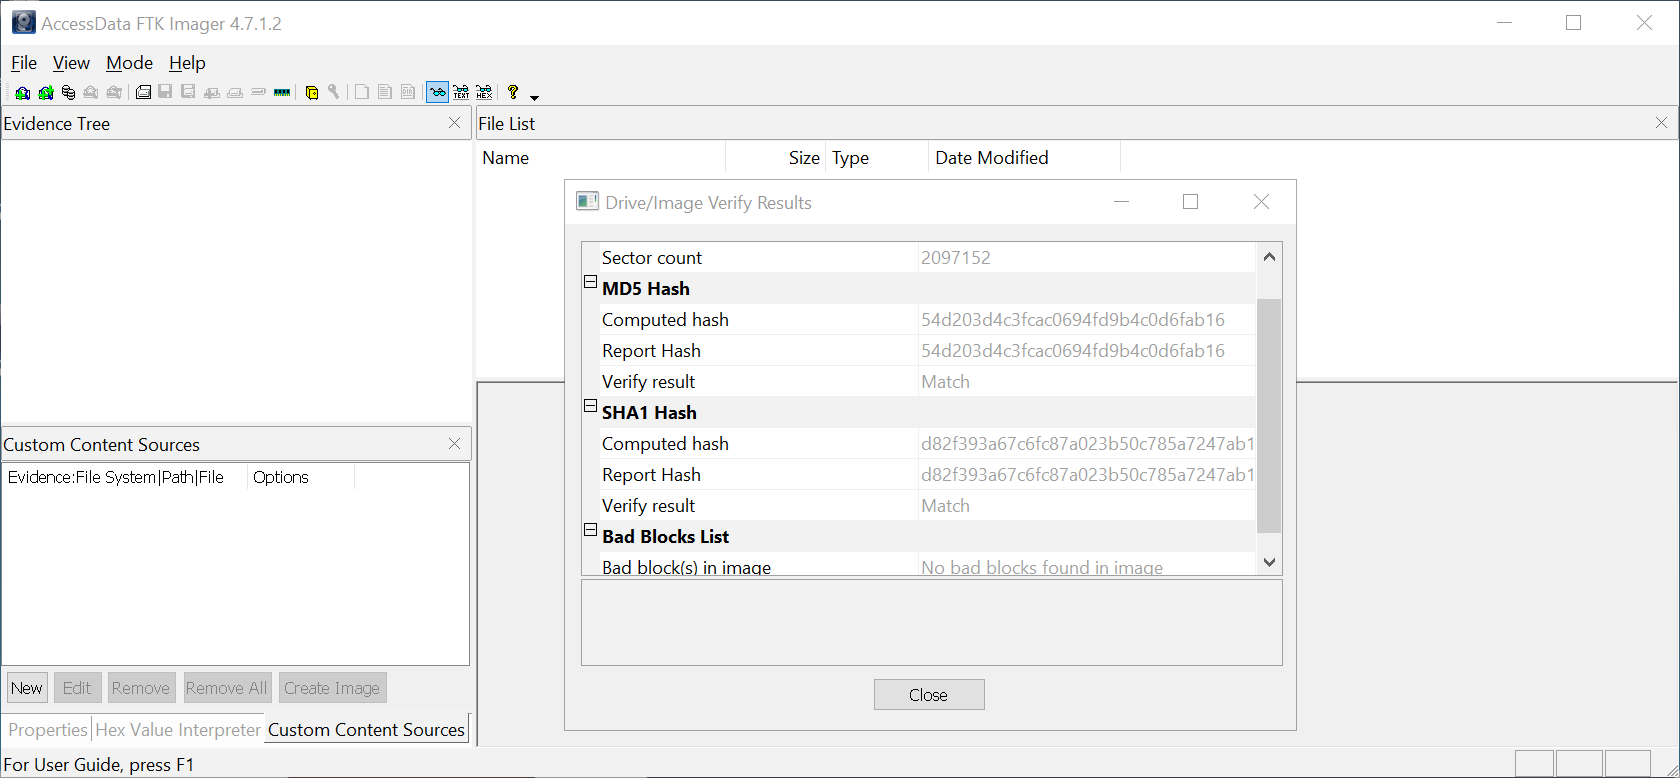The image size is (1680, 778).
Task: Click the Verify Drive/Image toolbar icon
Action: 258,92
